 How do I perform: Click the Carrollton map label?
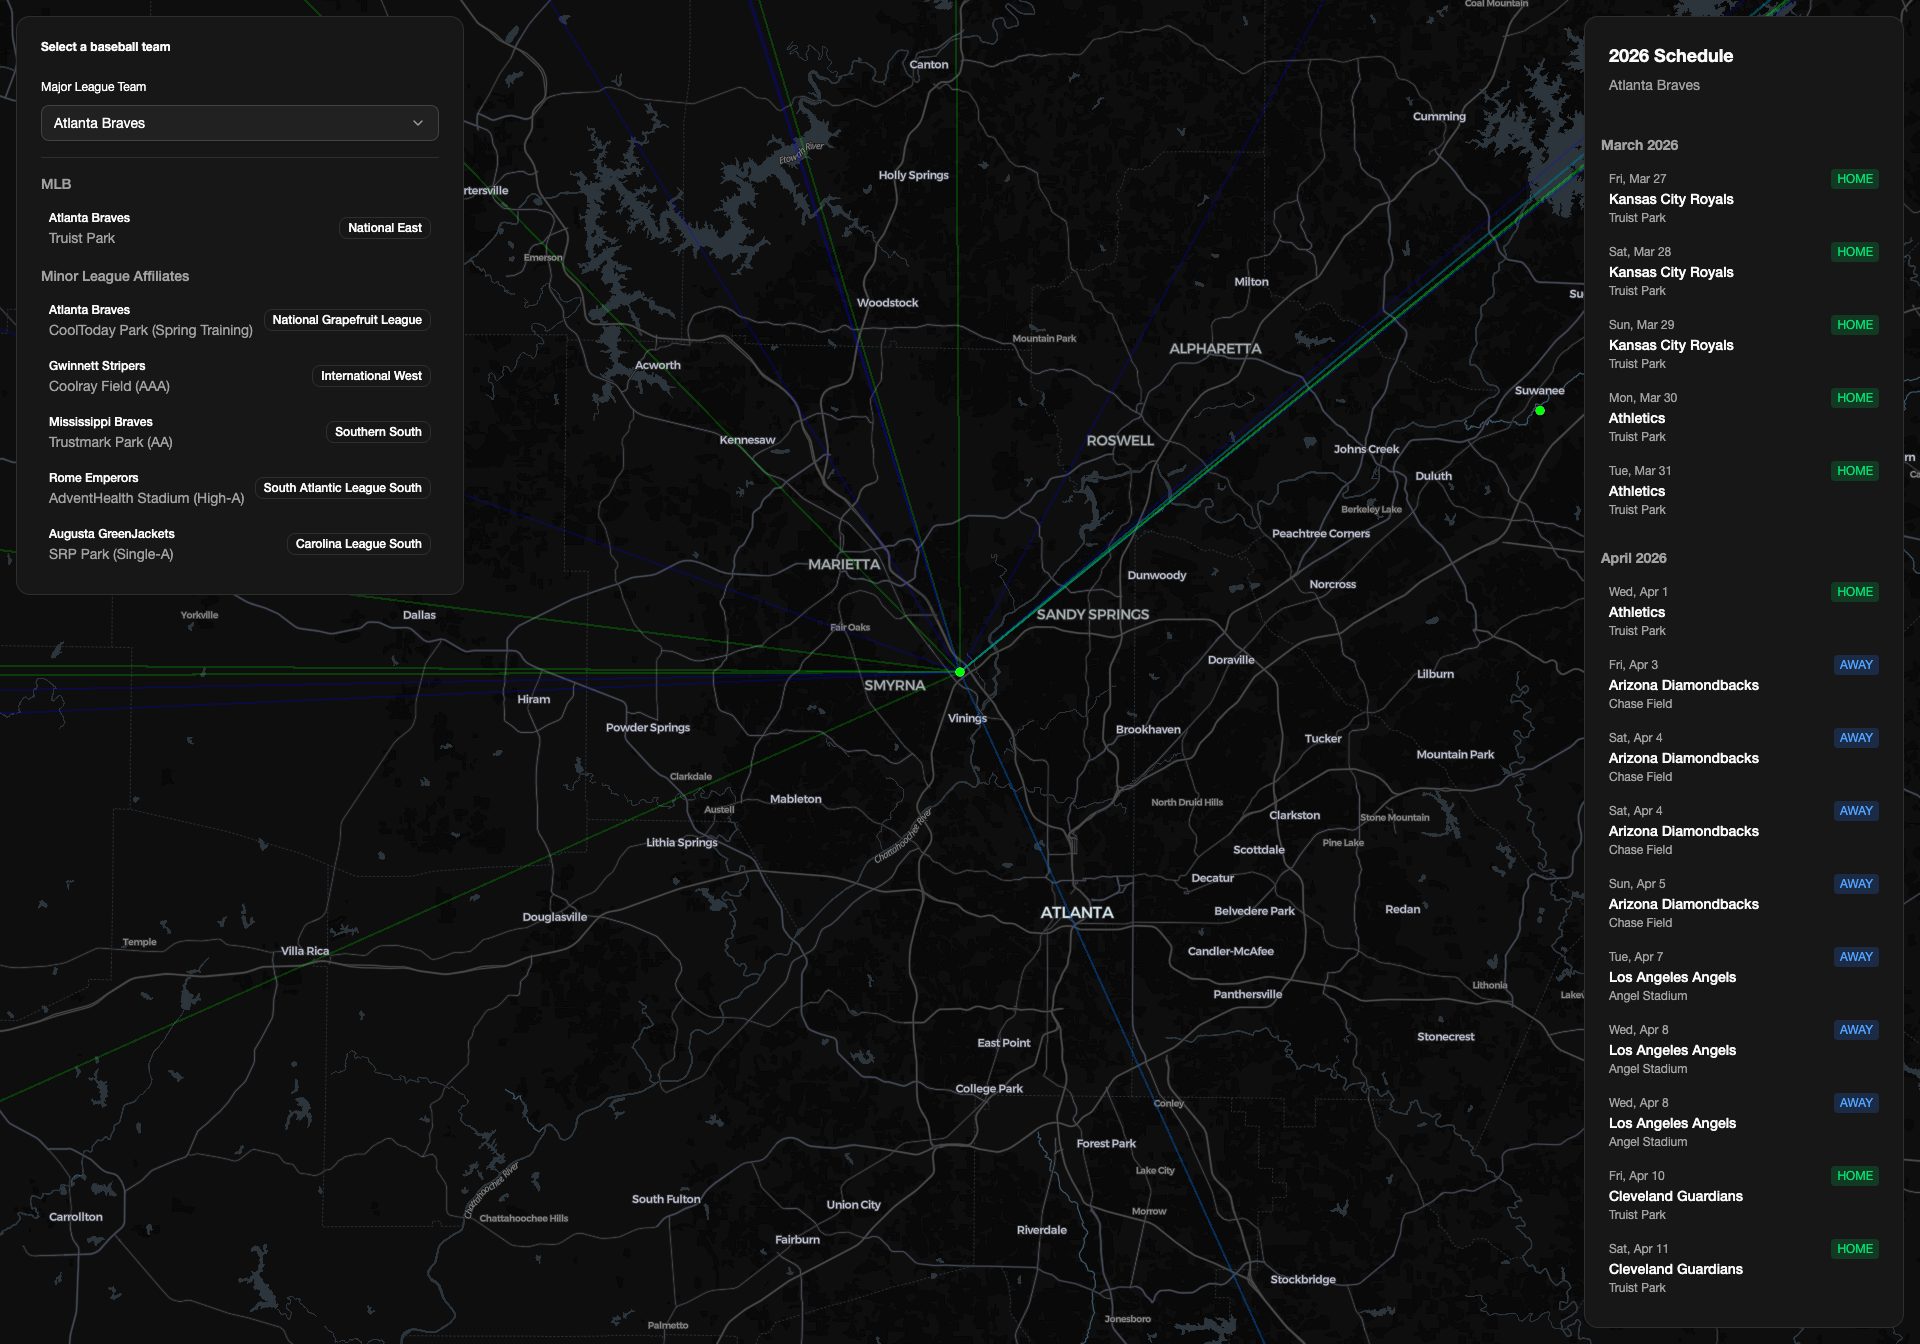(x=76, y=1217)
